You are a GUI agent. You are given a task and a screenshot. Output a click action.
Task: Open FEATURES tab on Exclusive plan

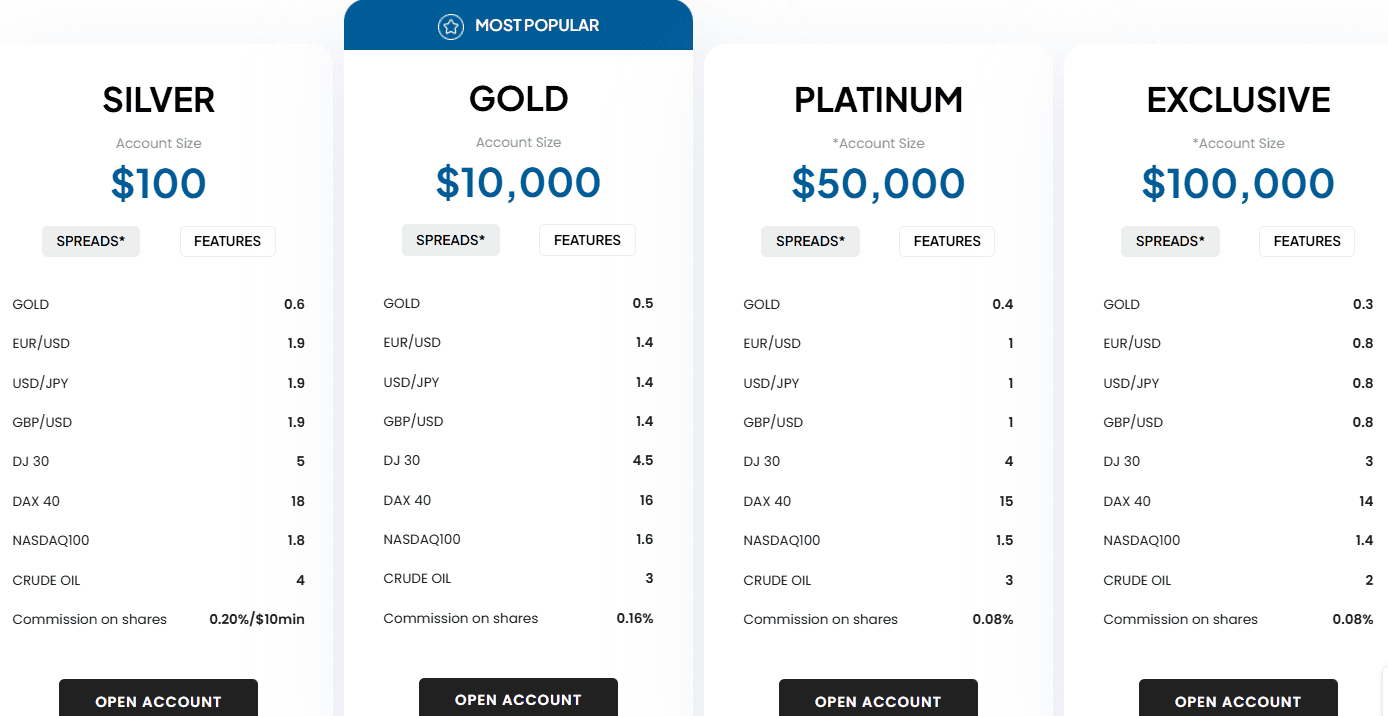(1306, 241)
